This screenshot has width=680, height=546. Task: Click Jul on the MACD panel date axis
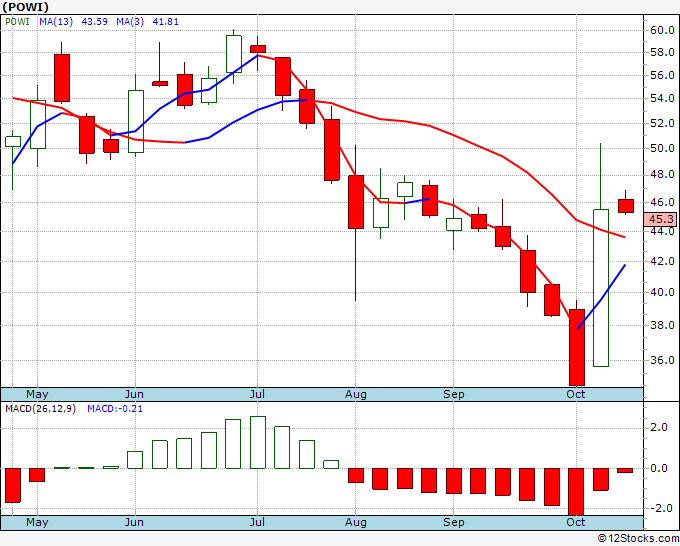pos(257,522)
